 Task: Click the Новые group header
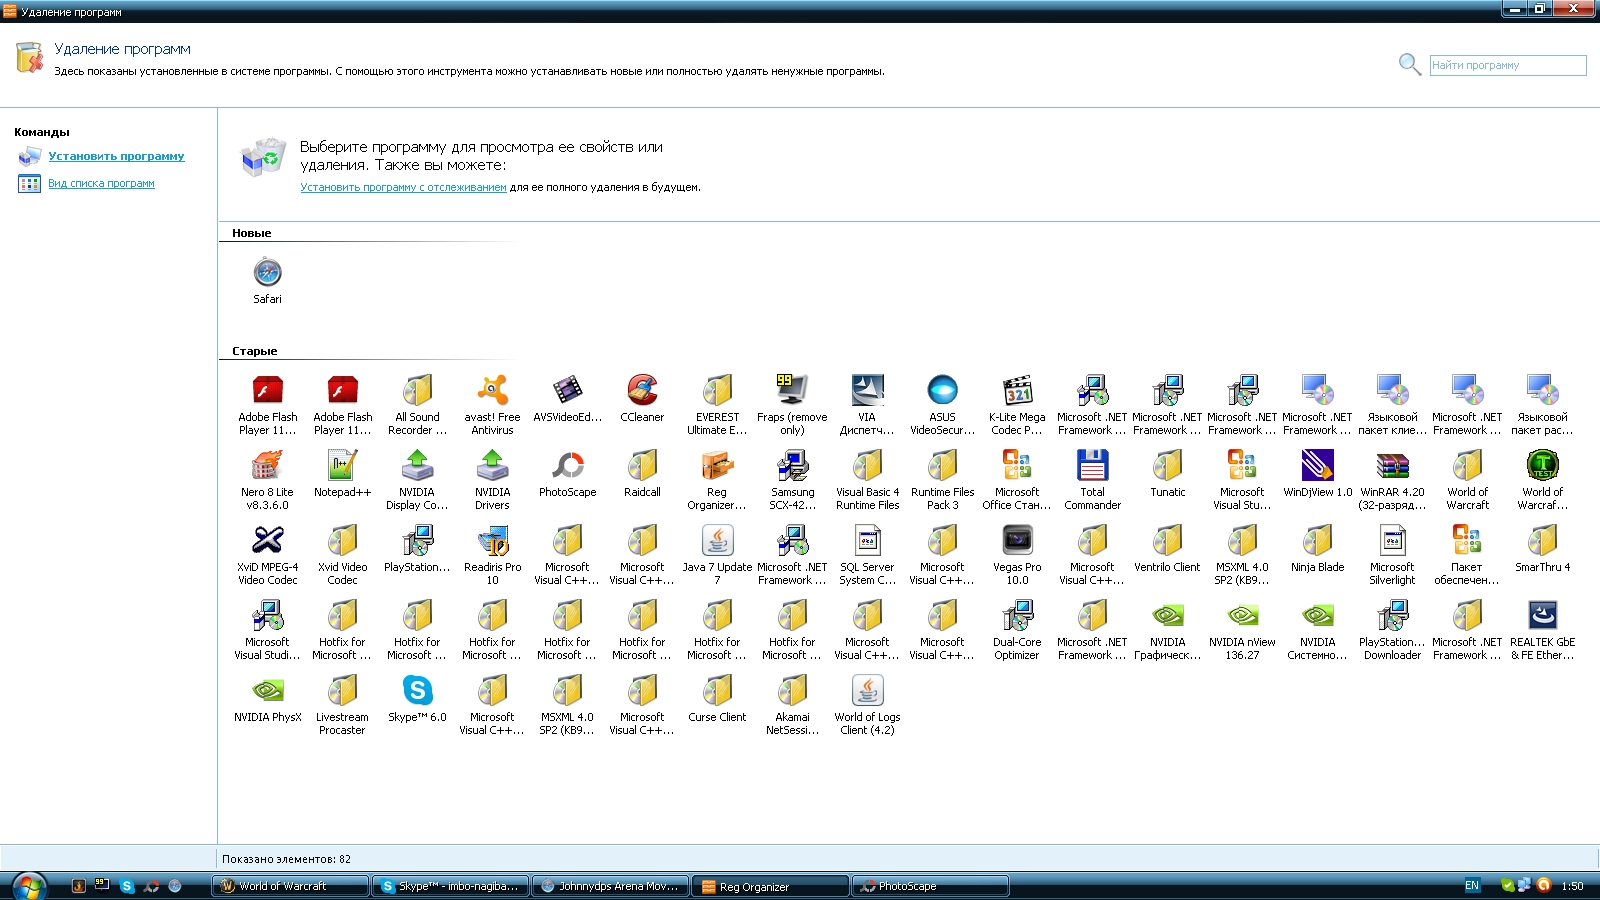click(251, 233)
